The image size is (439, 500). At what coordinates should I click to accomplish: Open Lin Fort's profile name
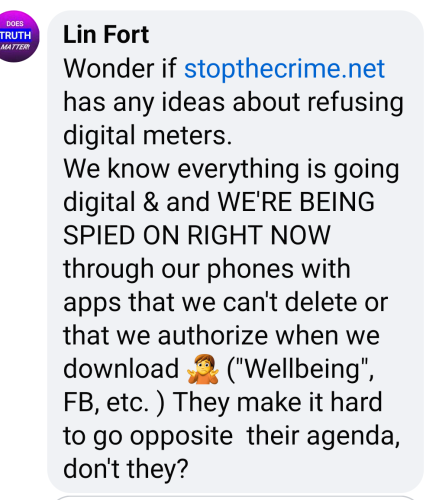coord(106,34)
